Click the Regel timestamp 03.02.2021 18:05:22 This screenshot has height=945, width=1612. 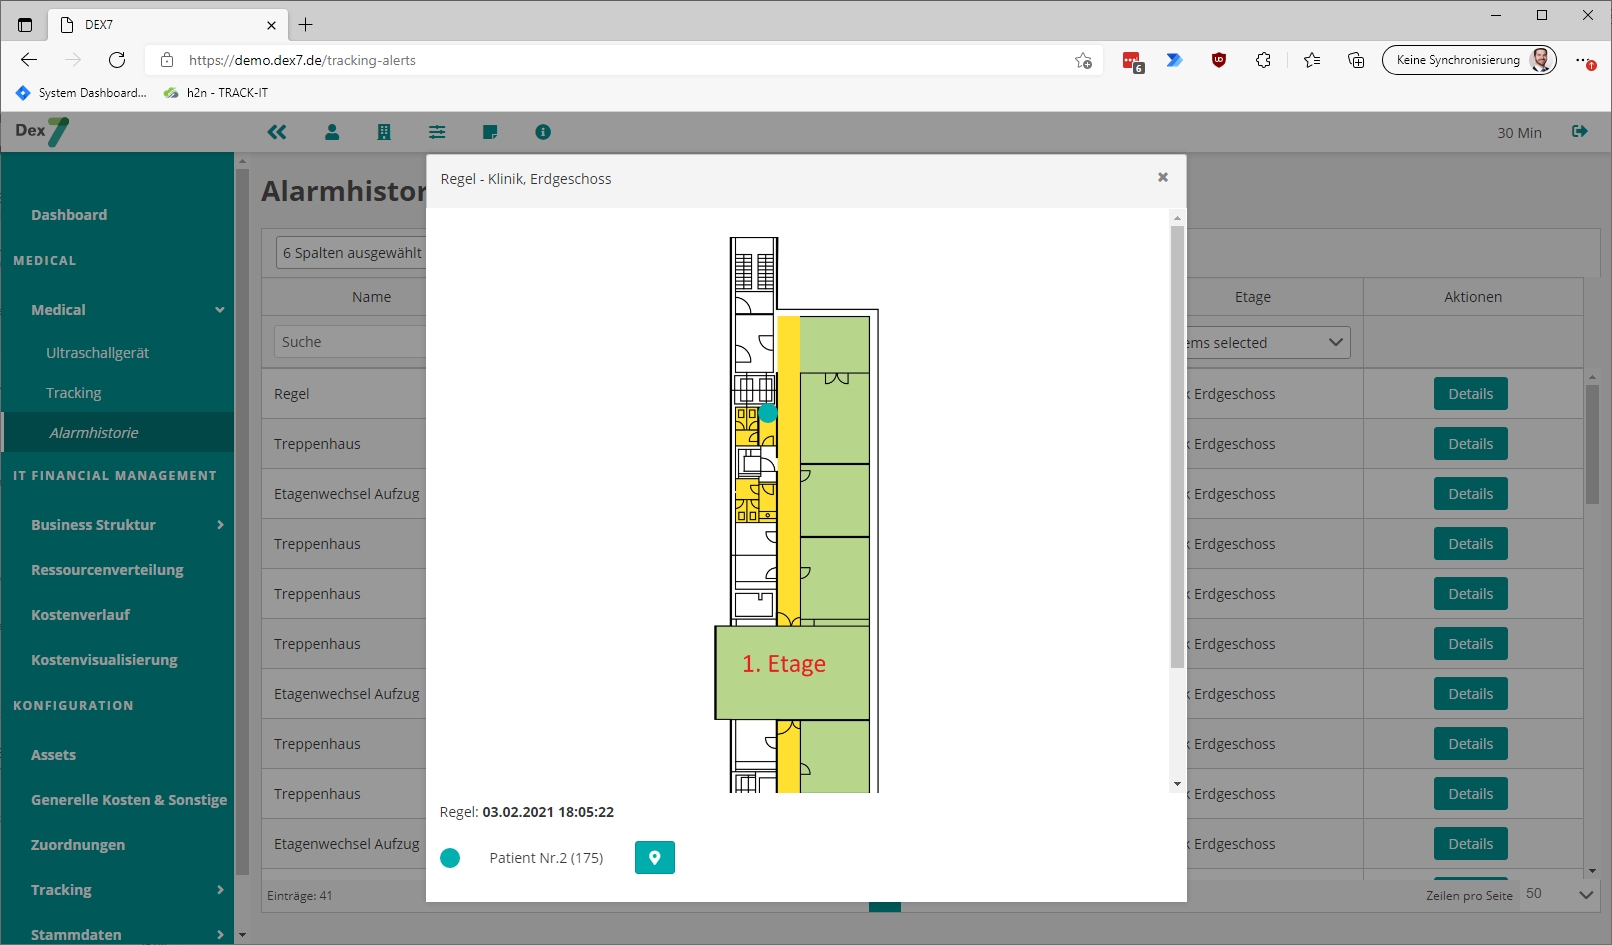click(548, 812)
